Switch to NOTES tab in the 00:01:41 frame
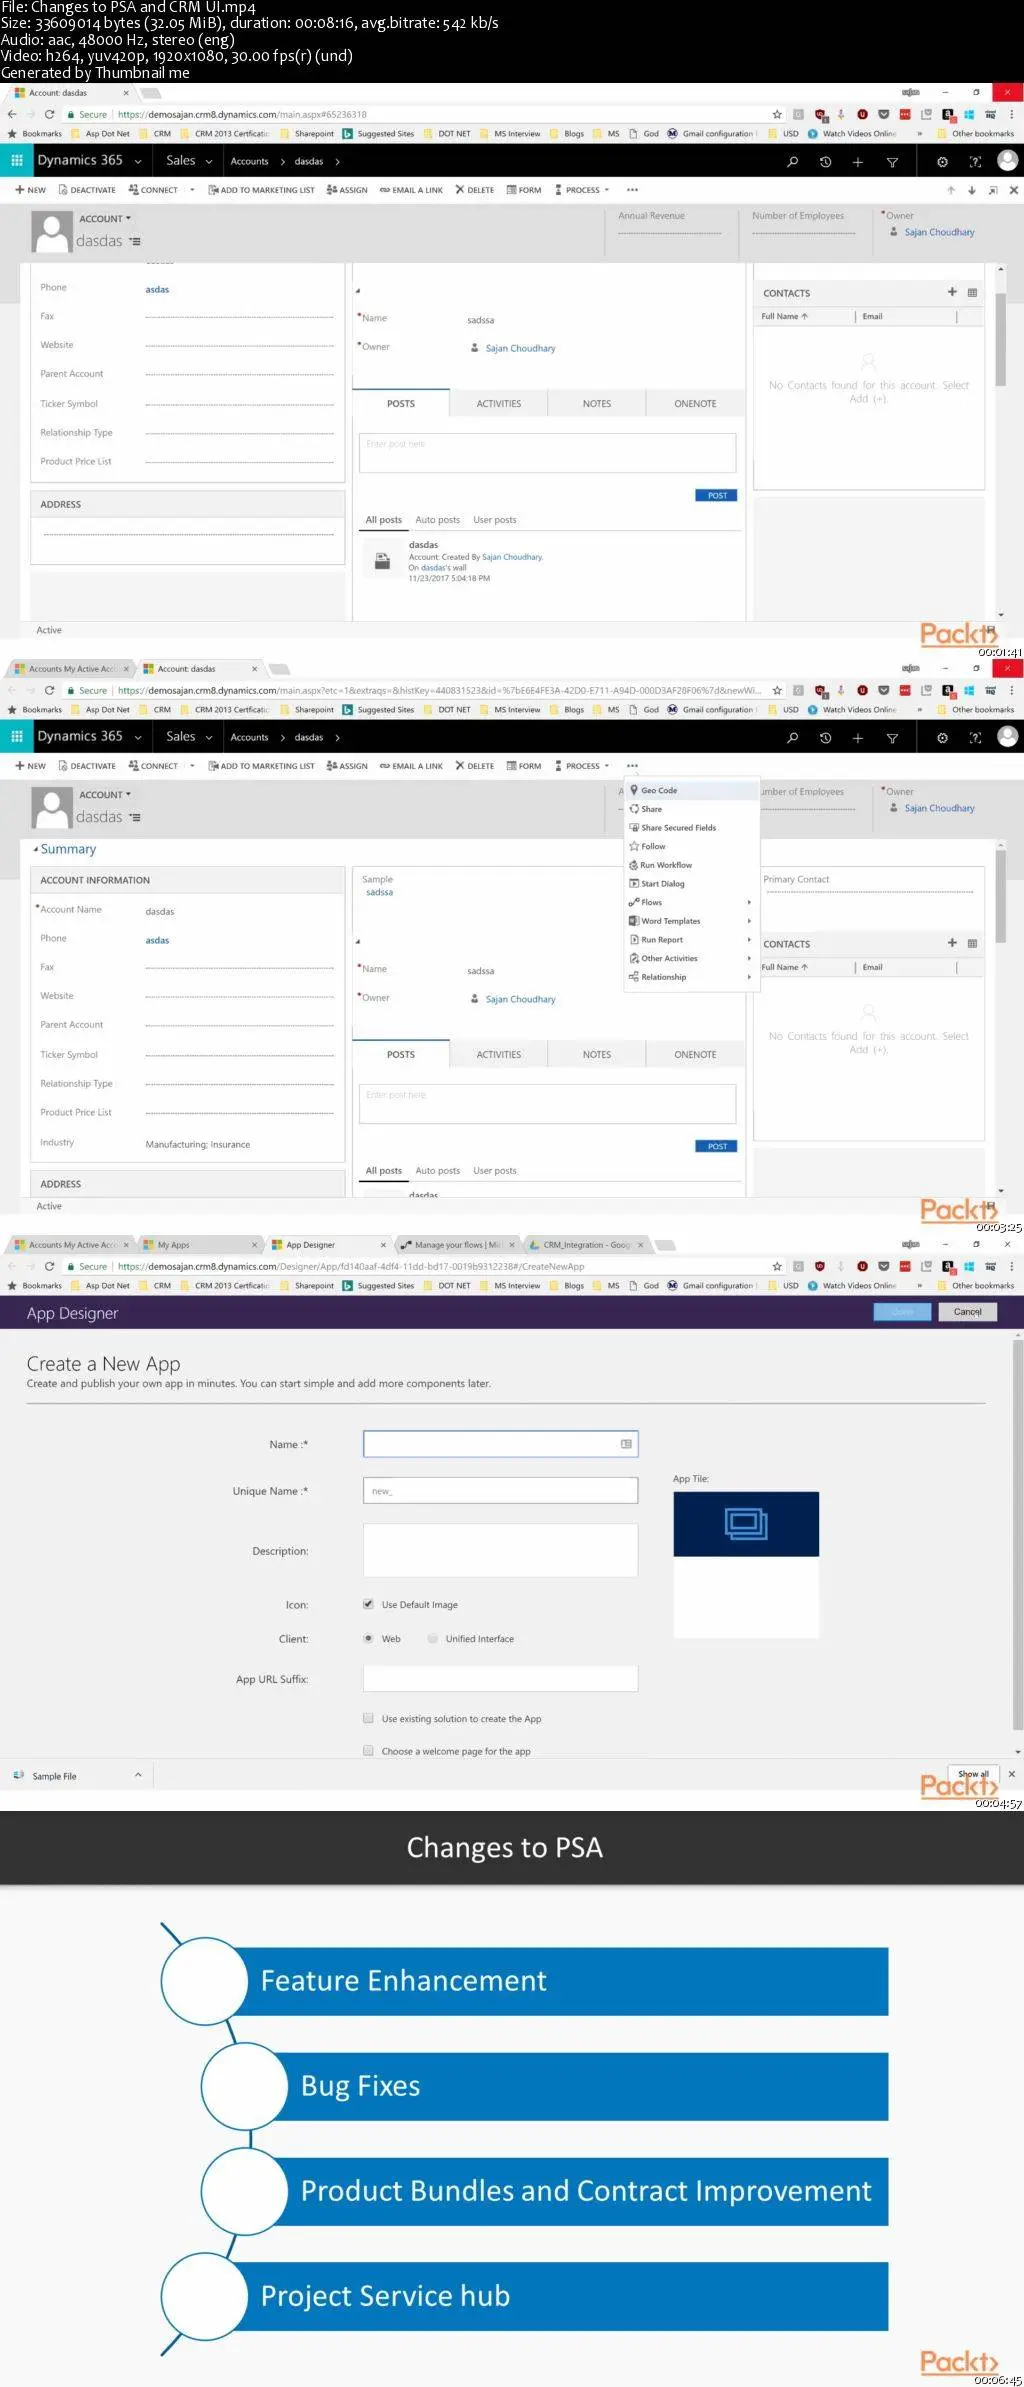 coord(597,404)
